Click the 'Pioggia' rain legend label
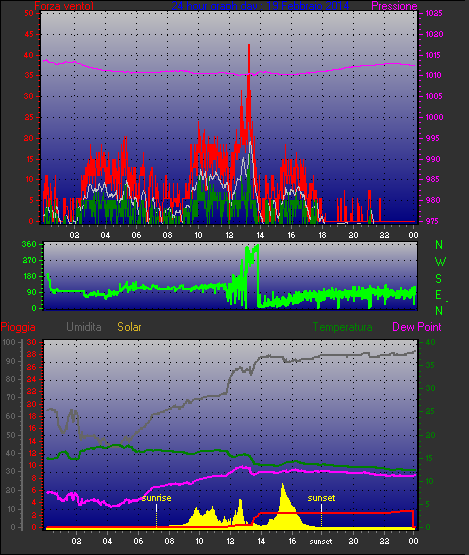 [18, 327]
